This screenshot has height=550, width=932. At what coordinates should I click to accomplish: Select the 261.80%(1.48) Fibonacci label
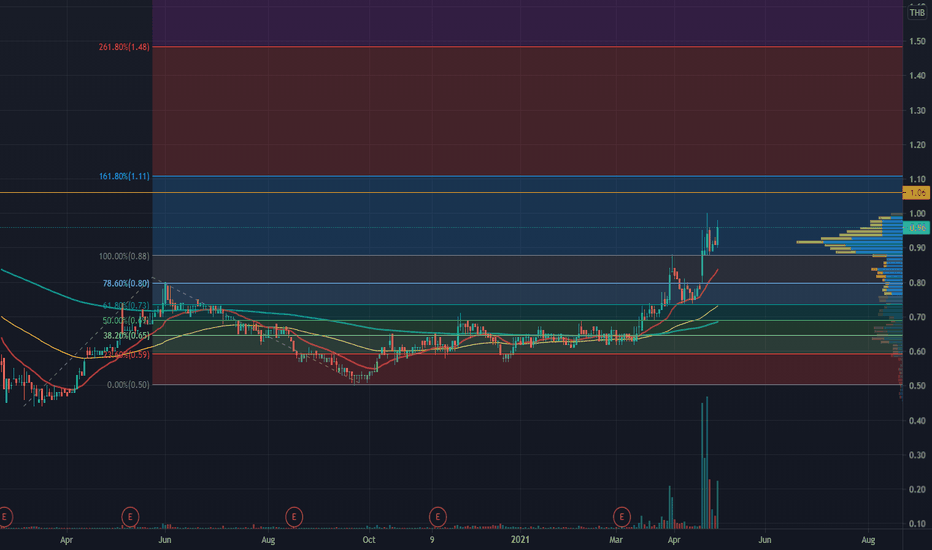click(x=124, y=47)
